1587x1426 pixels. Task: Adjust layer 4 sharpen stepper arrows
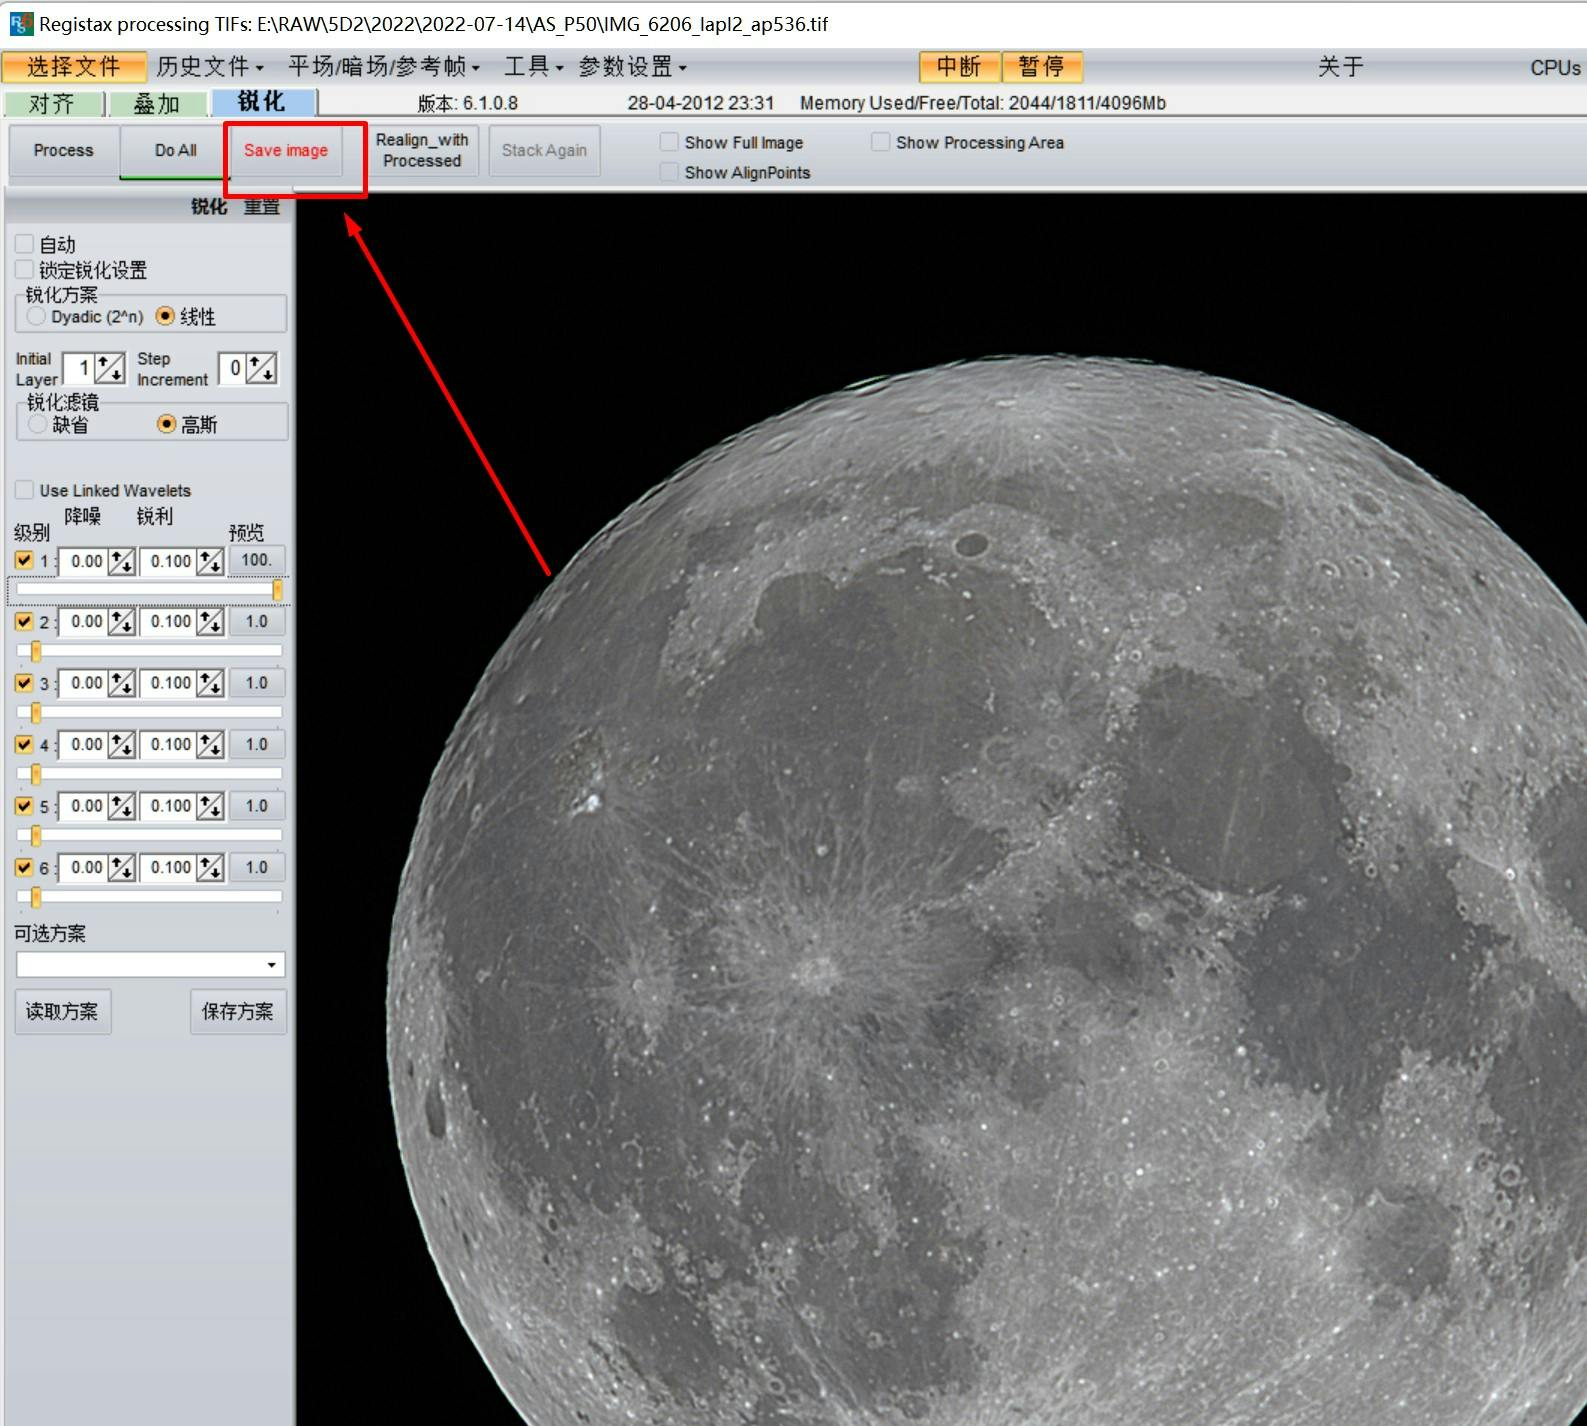point(210,745)
